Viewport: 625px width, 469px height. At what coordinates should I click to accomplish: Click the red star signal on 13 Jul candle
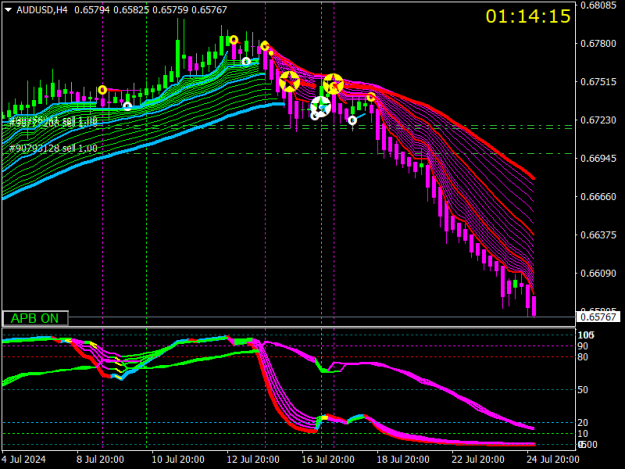coord(289,82)
